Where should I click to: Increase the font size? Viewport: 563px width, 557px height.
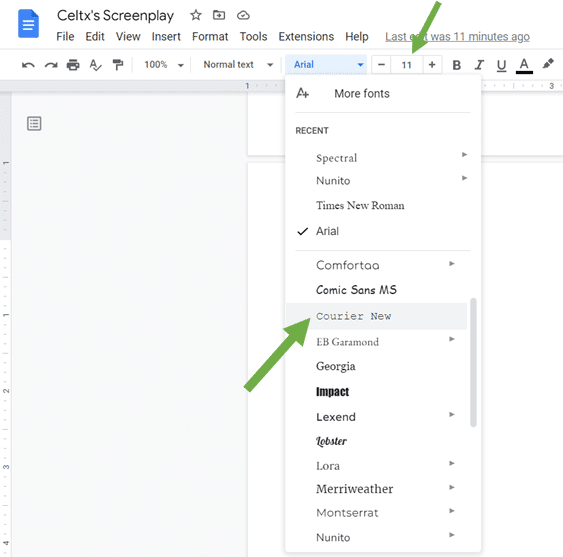pyautogui.click(x=432, y=65)
